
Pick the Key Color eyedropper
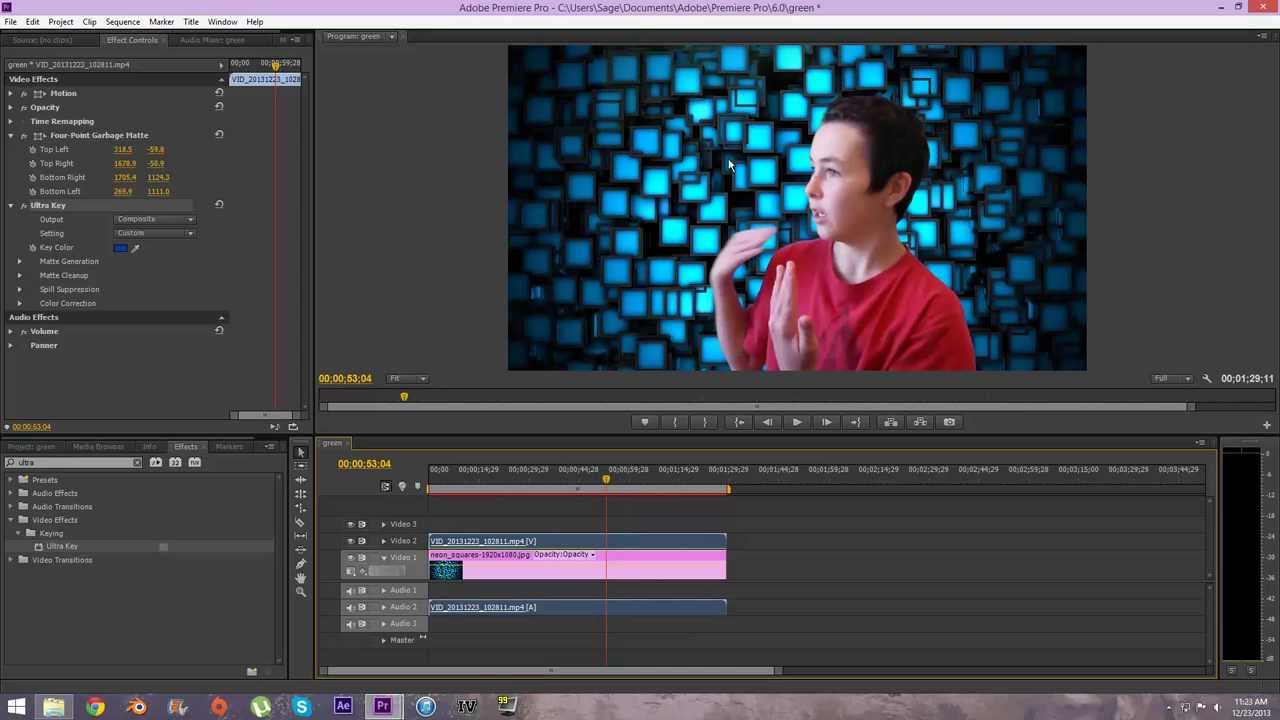135,248
